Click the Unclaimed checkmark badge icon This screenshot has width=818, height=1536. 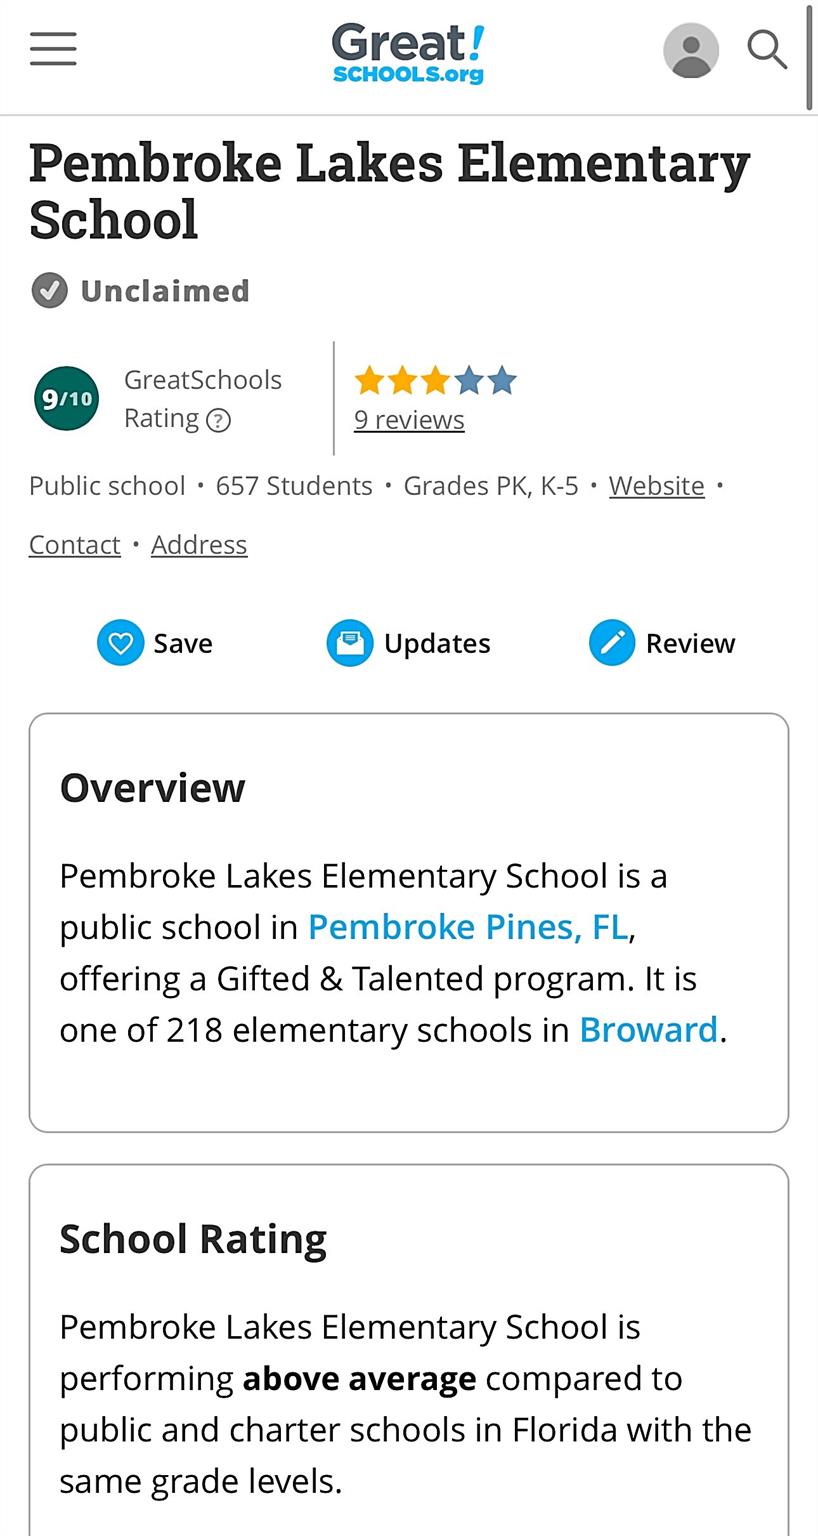tap(49, 291)
